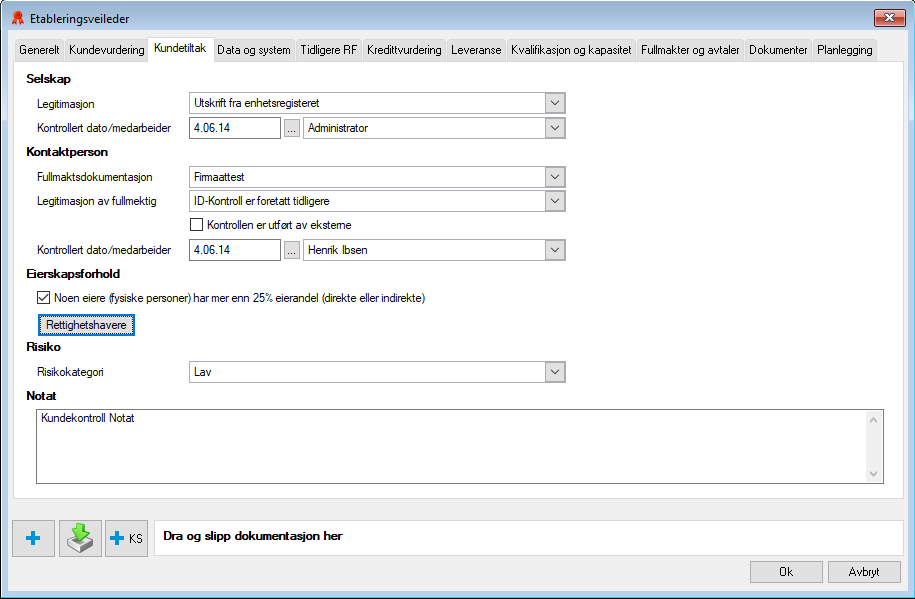Open date picker for Kontaktperson control date
This screenshot has width=915, height=599.
[292, 250]
